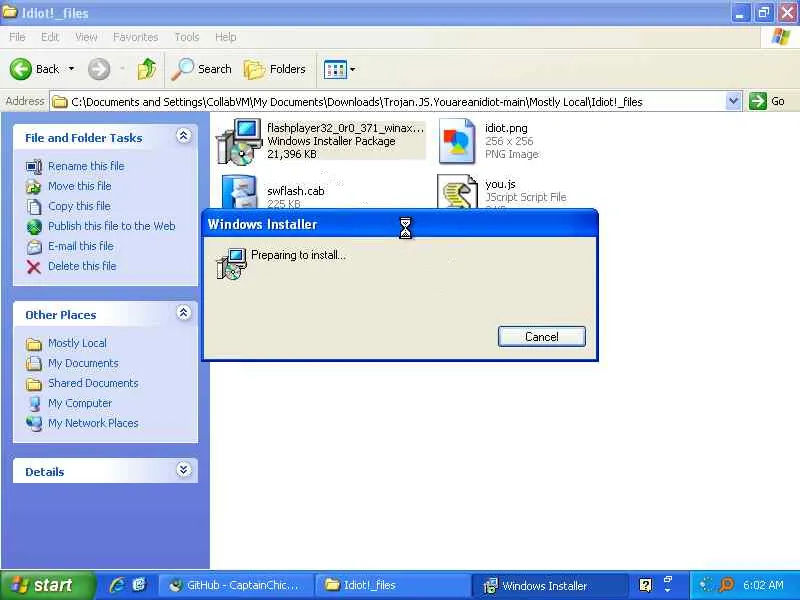Viewport: 800px width, 600px height.
Task: Click Move this file
Action: [x=80, y=186]
